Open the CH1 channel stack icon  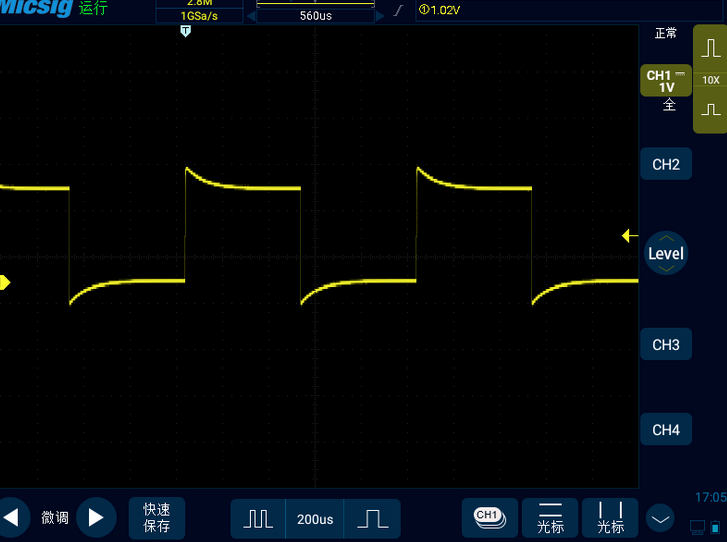[488, 517]
